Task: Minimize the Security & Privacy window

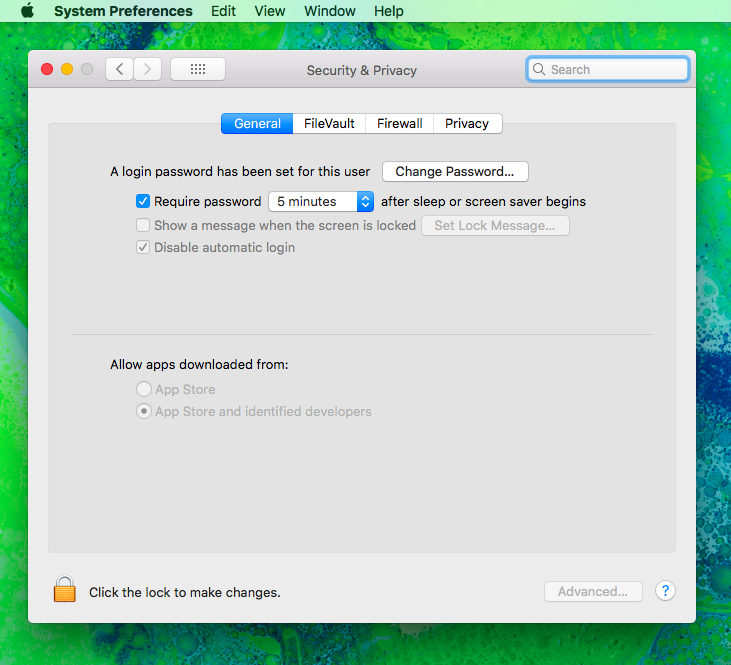Action: (x=67, y=69)
